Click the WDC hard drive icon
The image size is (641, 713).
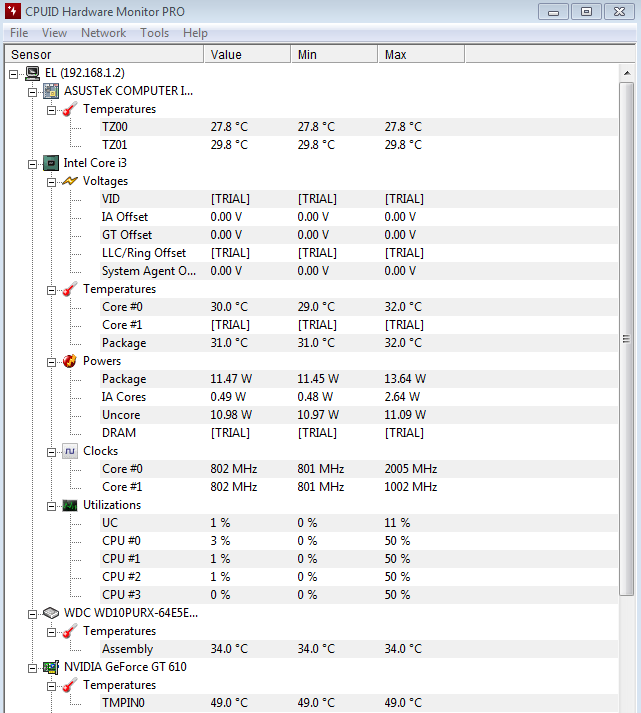tap(51, 613)
